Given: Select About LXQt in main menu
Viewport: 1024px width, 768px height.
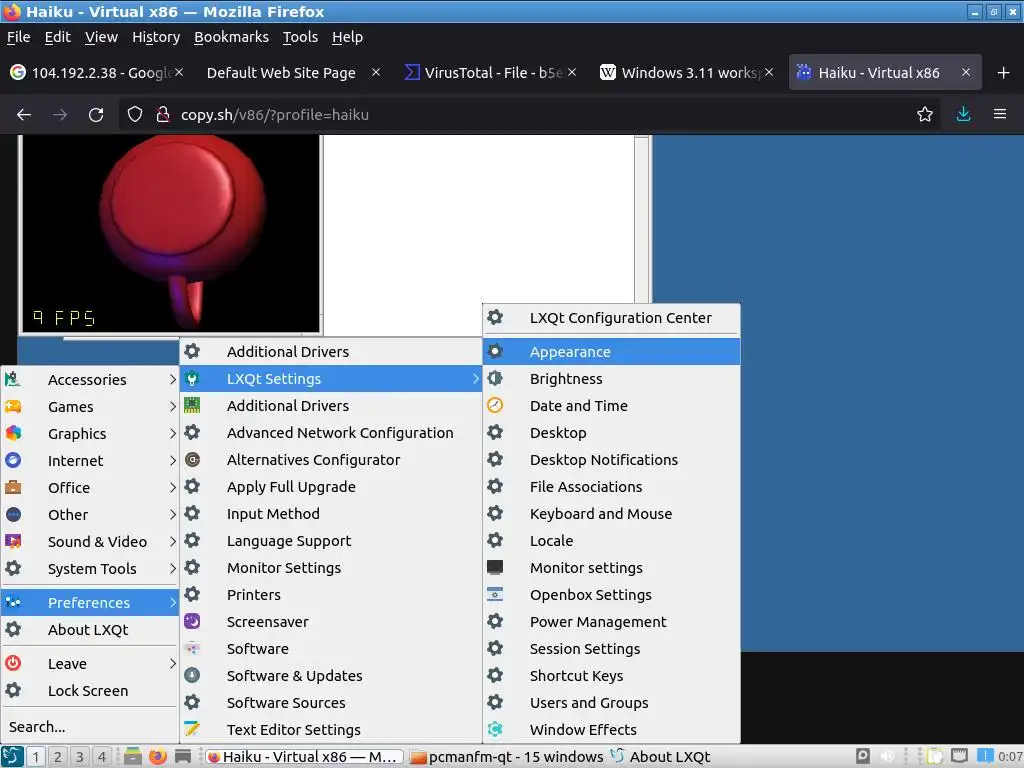Looking at the screenshot, I should pyautogui.click(x=89, y=630).
